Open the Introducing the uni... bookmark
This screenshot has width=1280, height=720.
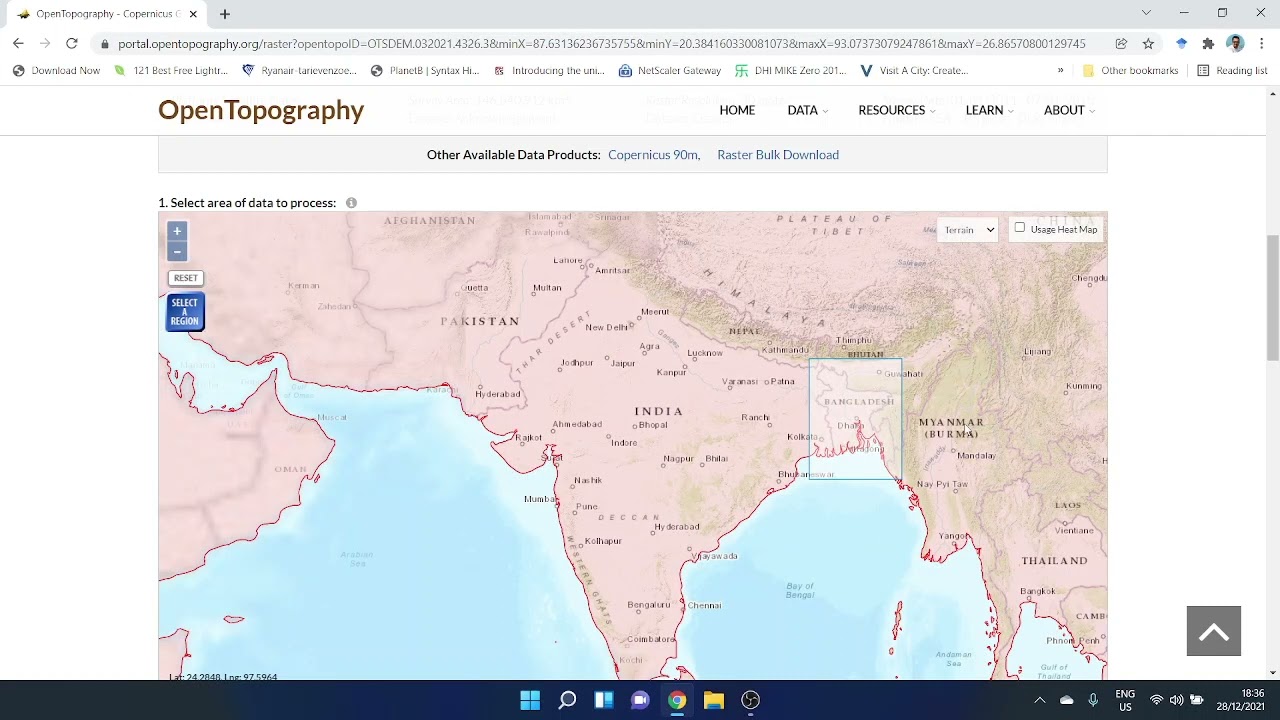[x=549, y=71]
